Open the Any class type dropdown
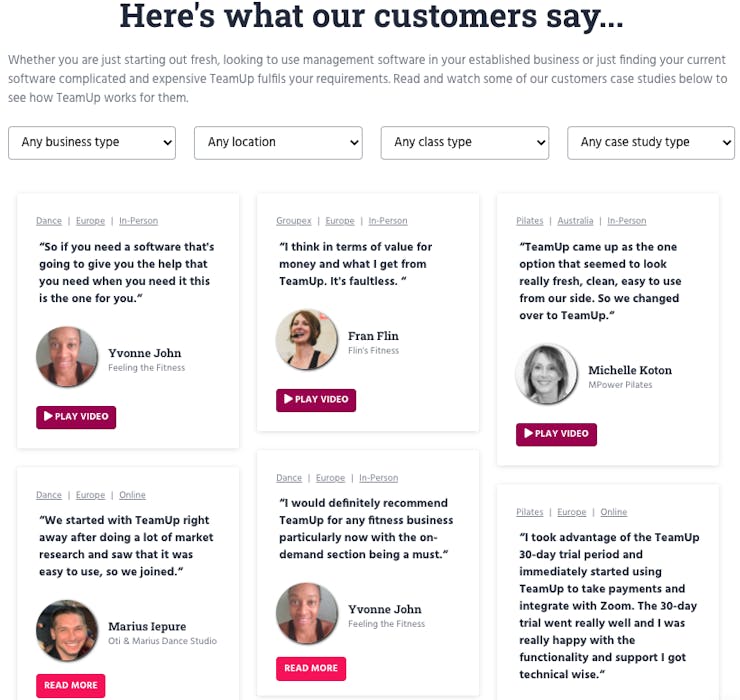 pyautogui.click(x=465, y=142)
